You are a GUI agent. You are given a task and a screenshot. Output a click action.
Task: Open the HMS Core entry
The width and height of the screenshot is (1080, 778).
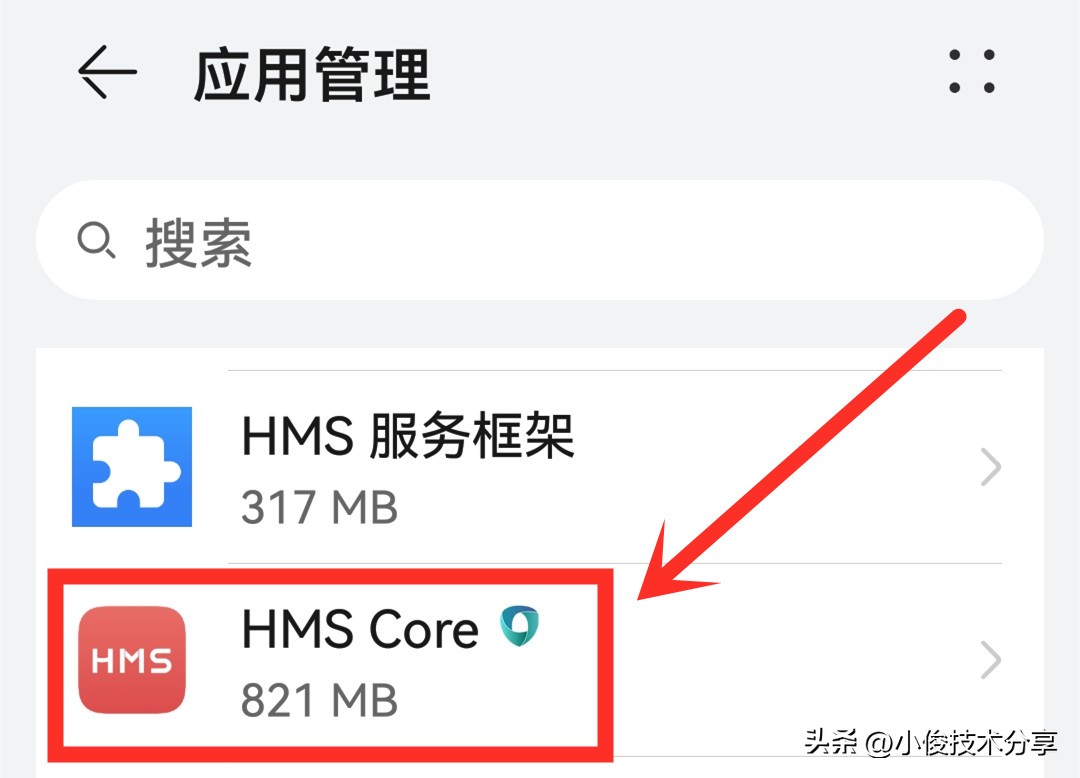pos(540,660)
